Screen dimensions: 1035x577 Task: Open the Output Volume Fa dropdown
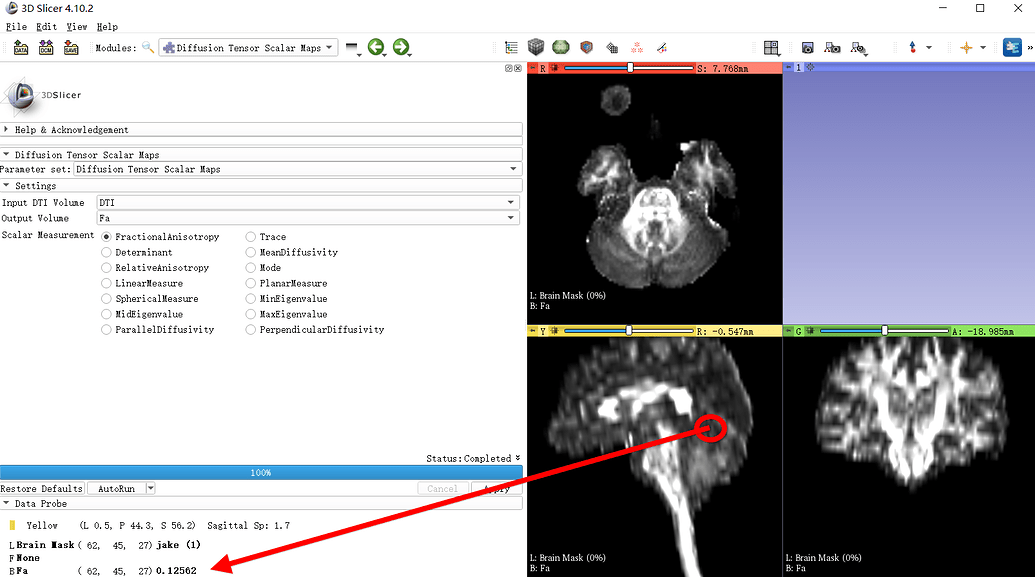pyautogui.click(x=308, y=218)
